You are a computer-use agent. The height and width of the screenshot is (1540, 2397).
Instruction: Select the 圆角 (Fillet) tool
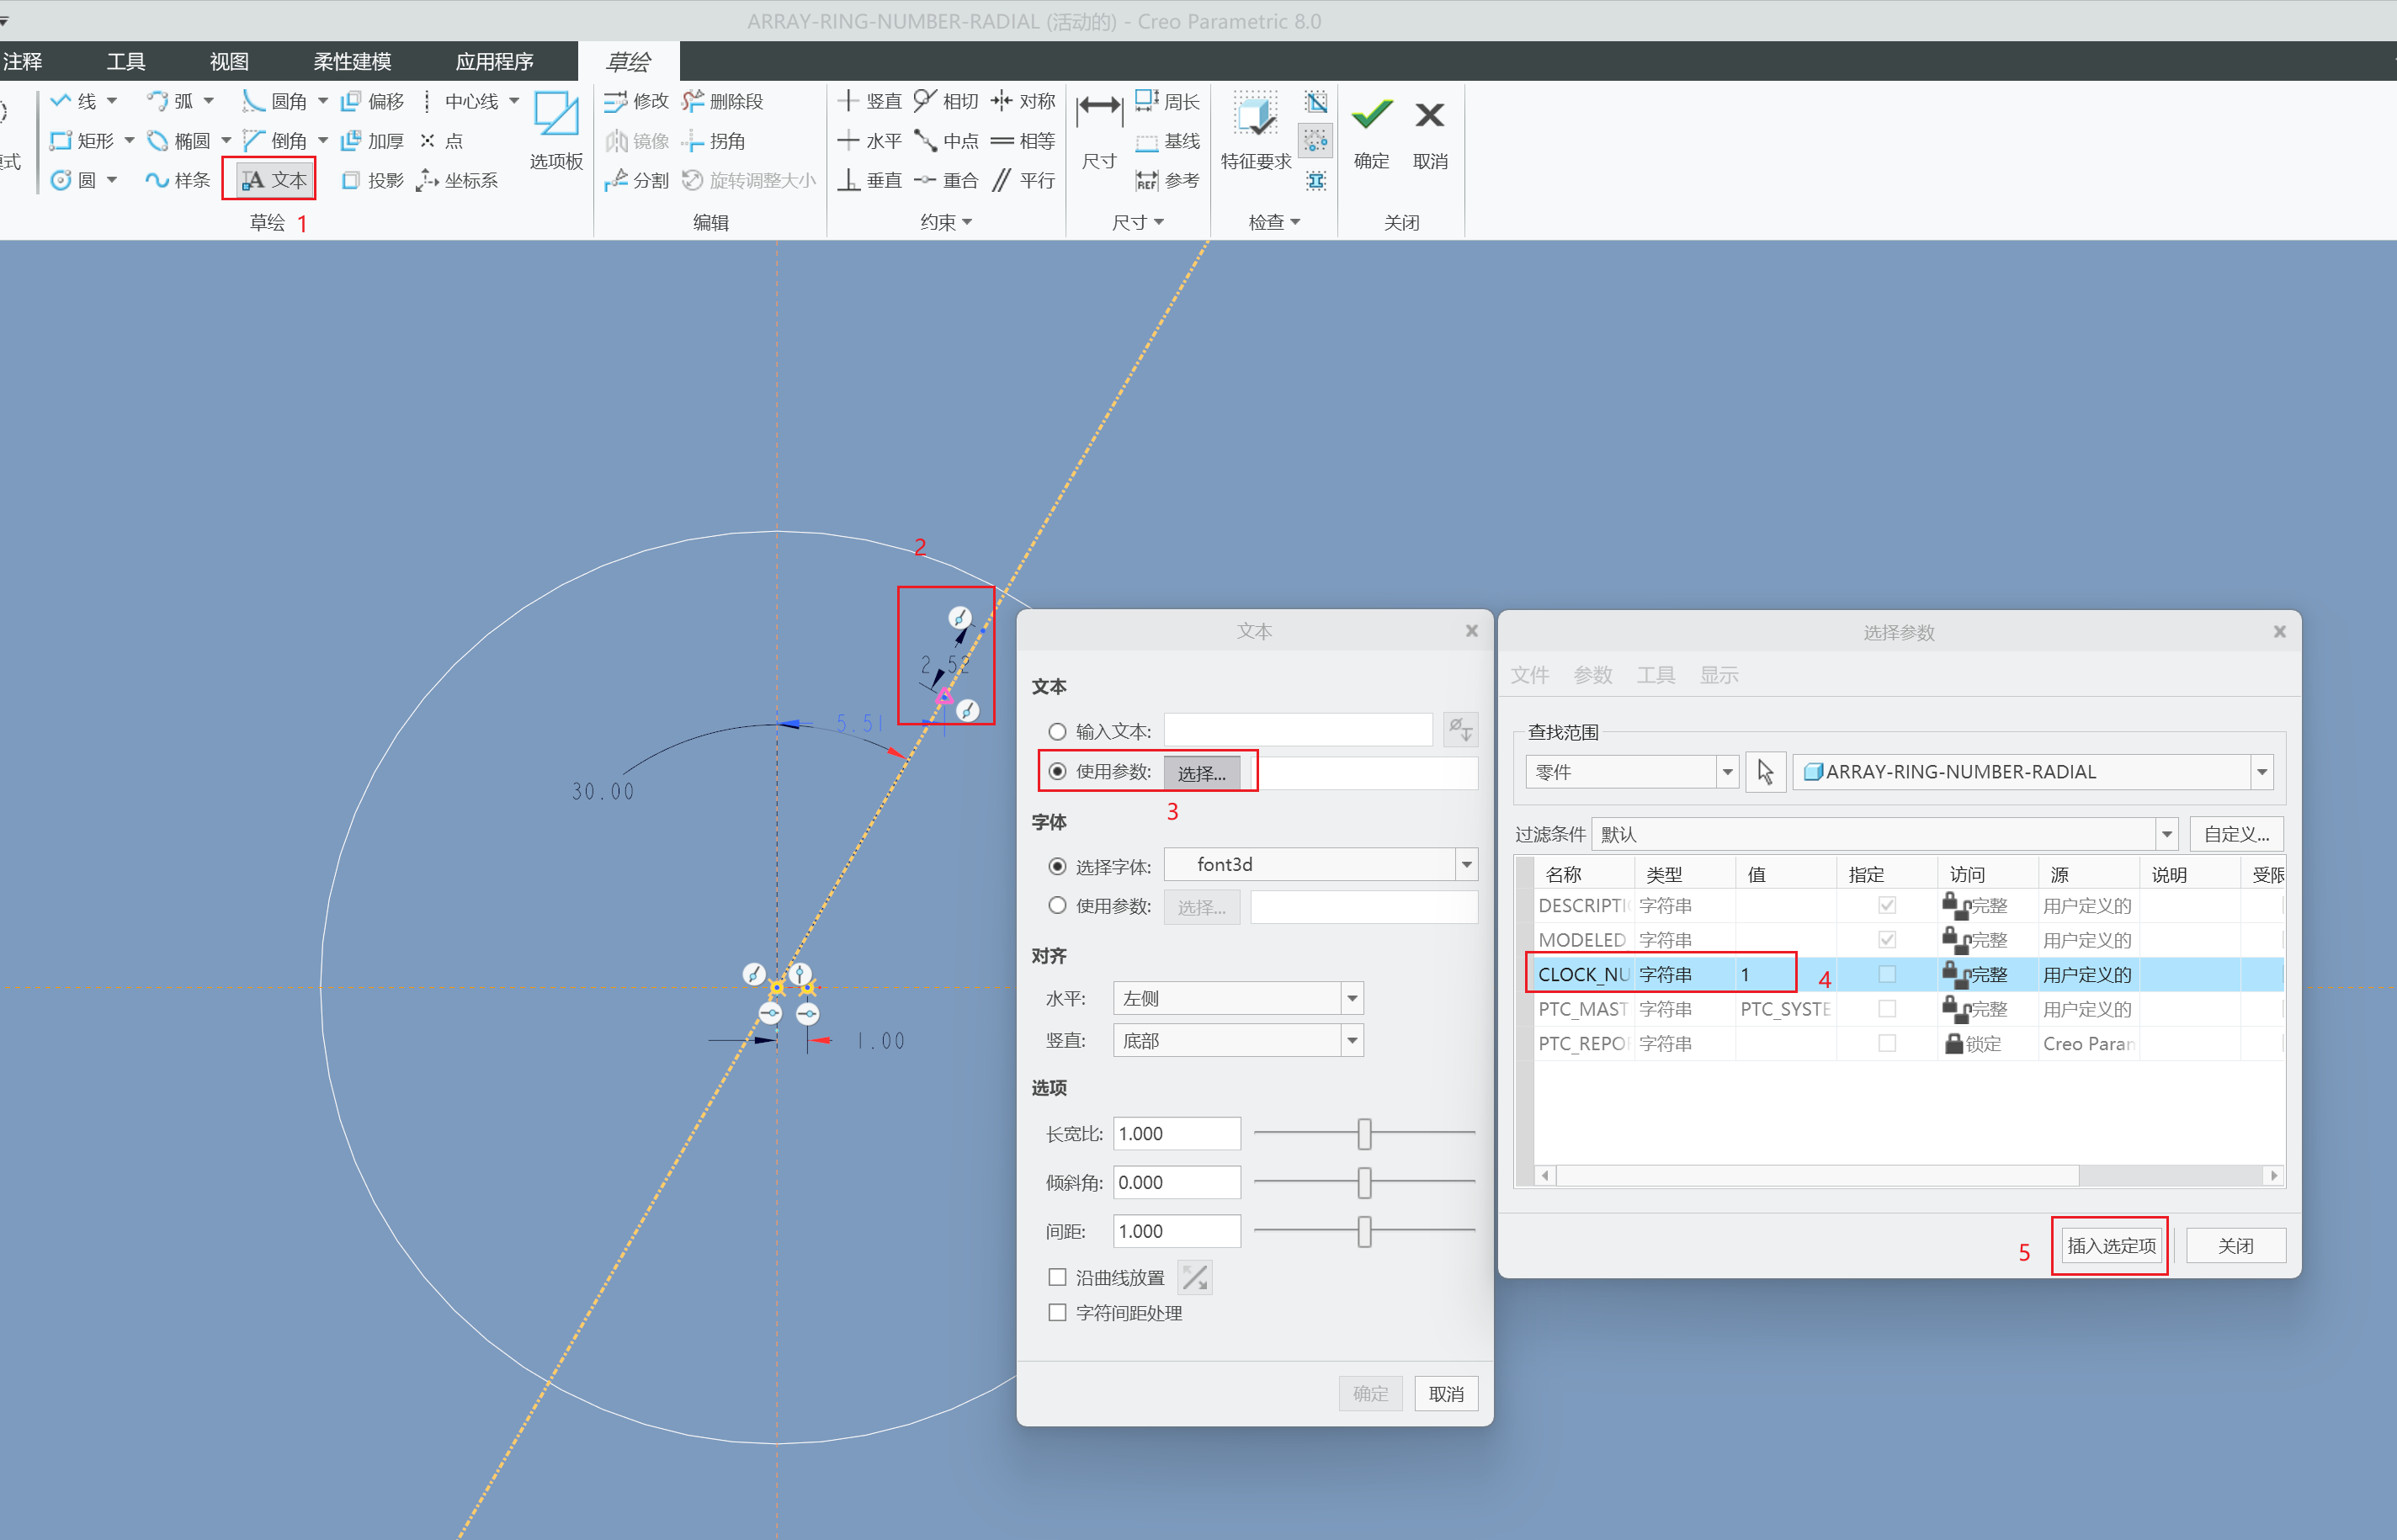tap(276, 101)
